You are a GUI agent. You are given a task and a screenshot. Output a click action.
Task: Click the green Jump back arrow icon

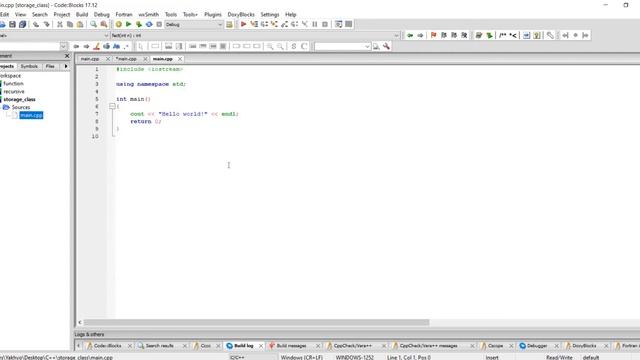[410, 36]
